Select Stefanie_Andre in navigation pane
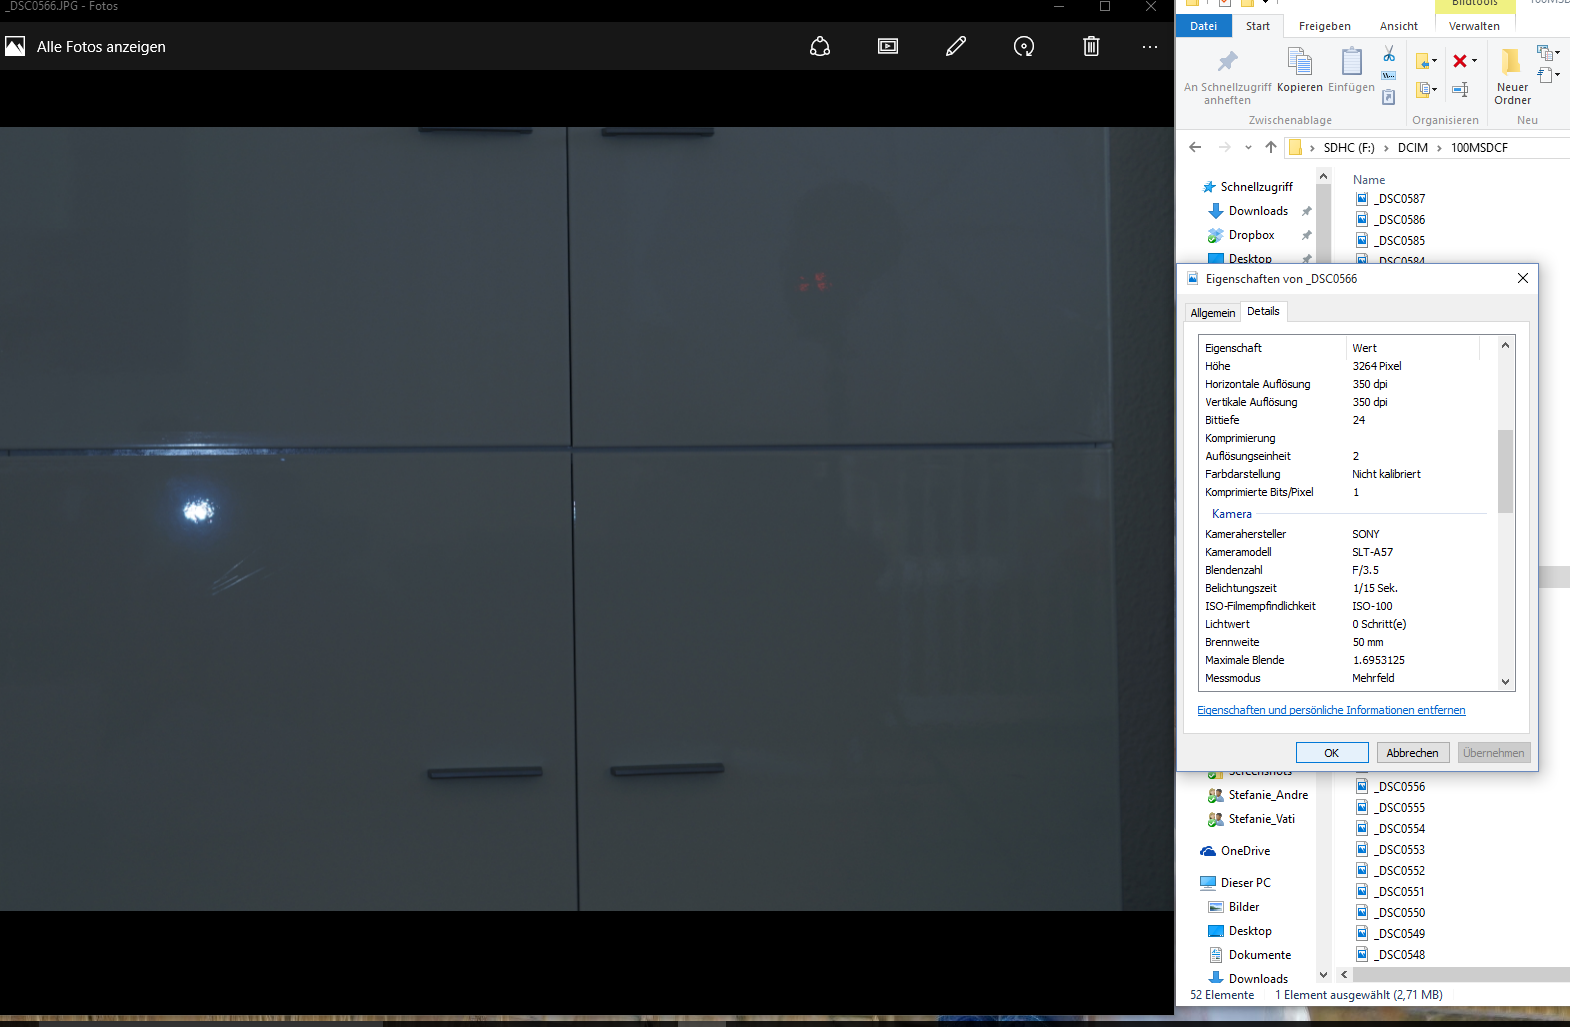Image resolution: width=1570 pixels, height=1027 pixels. pos(1268,795)
